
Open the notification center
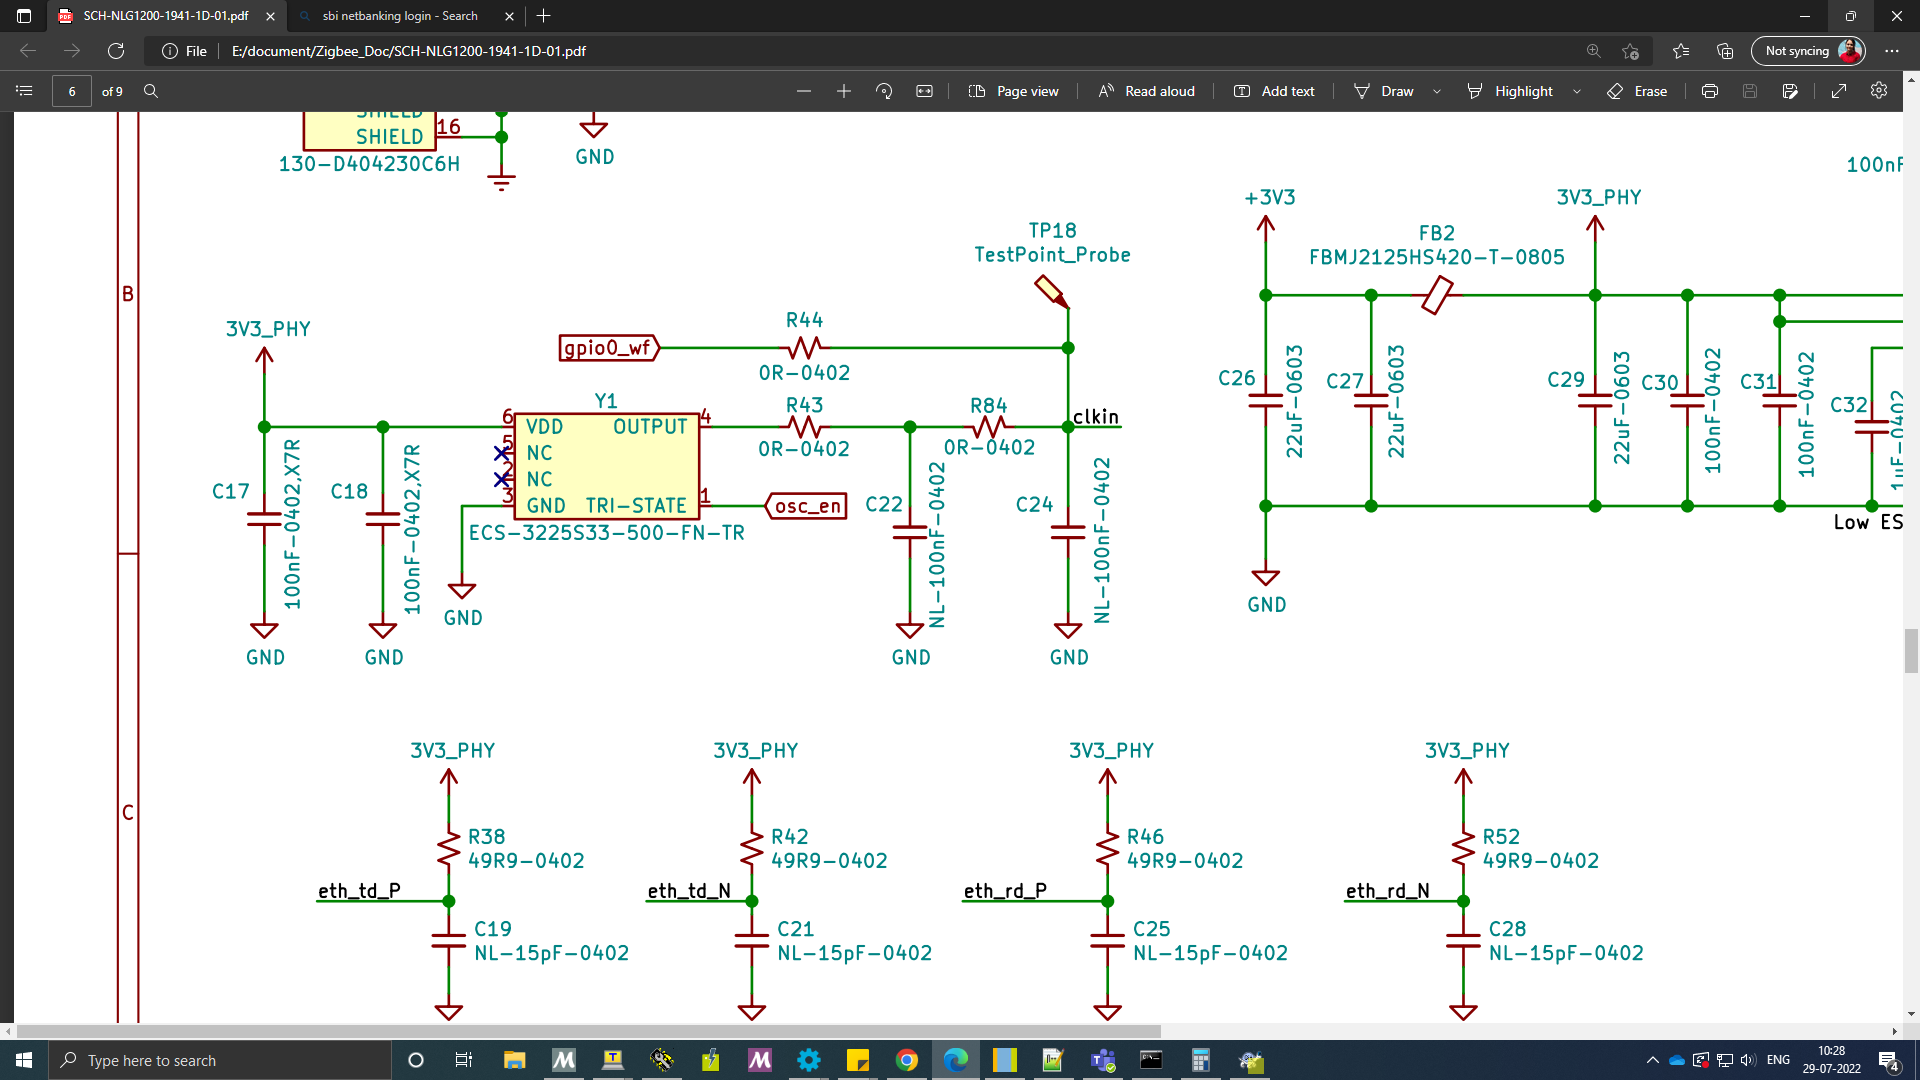(1889, 1061)
